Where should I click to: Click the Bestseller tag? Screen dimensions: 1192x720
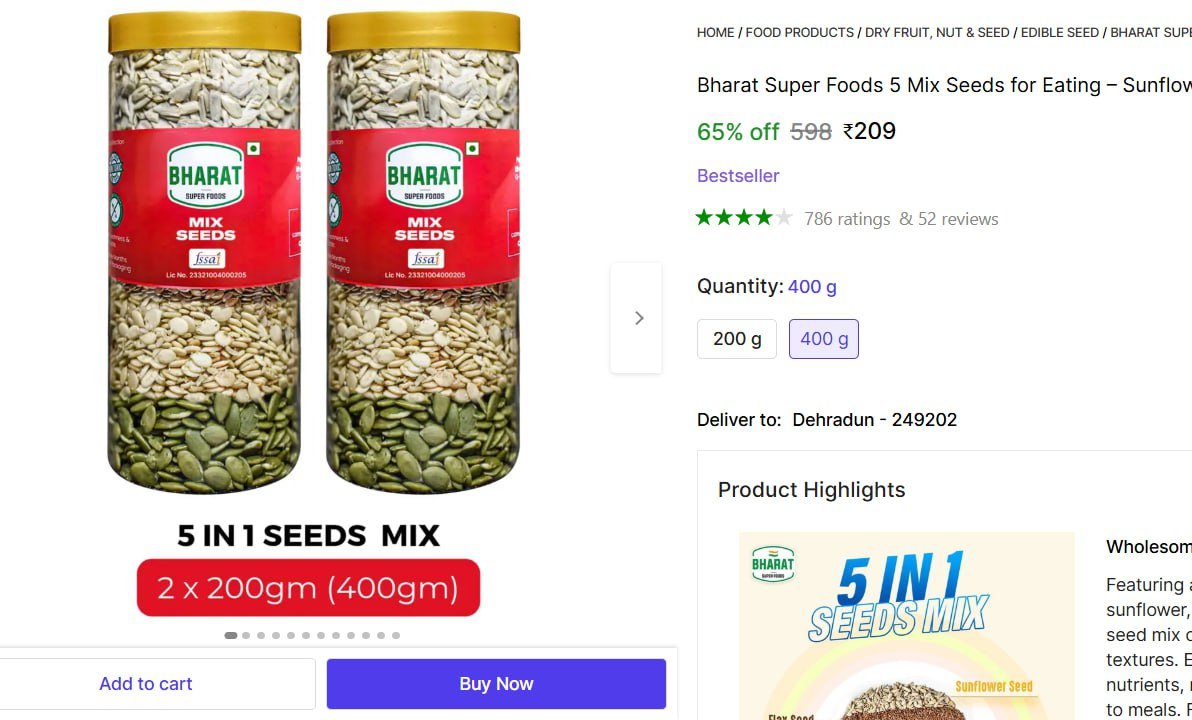click(738, 176)
